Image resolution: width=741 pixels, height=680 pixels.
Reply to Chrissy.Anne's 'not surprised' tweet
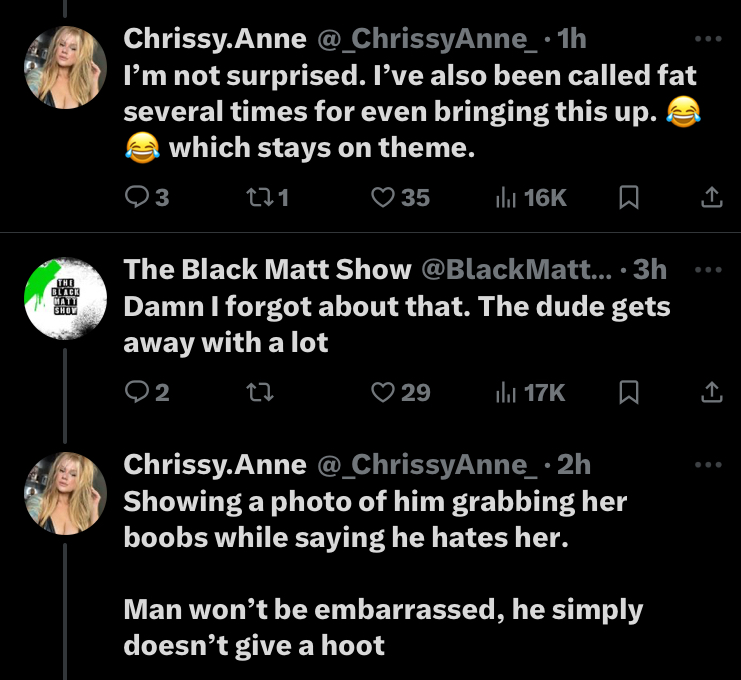pyautogui.click(x=136, y=198)
